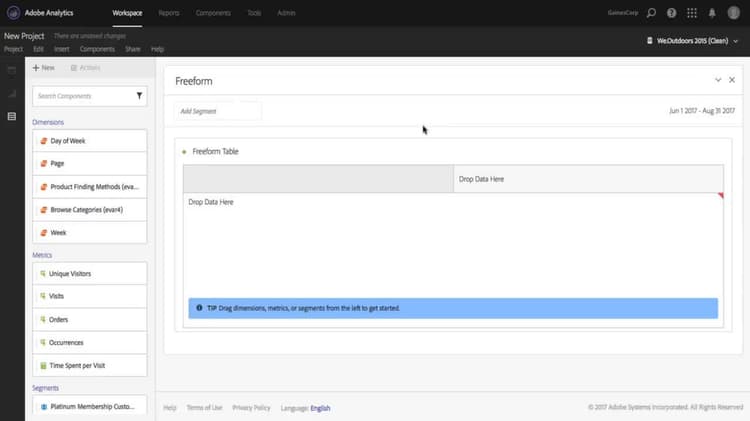Select the components icon in left rail
The width and height of the screenshot is (750, 421).
tap(12, 116)
